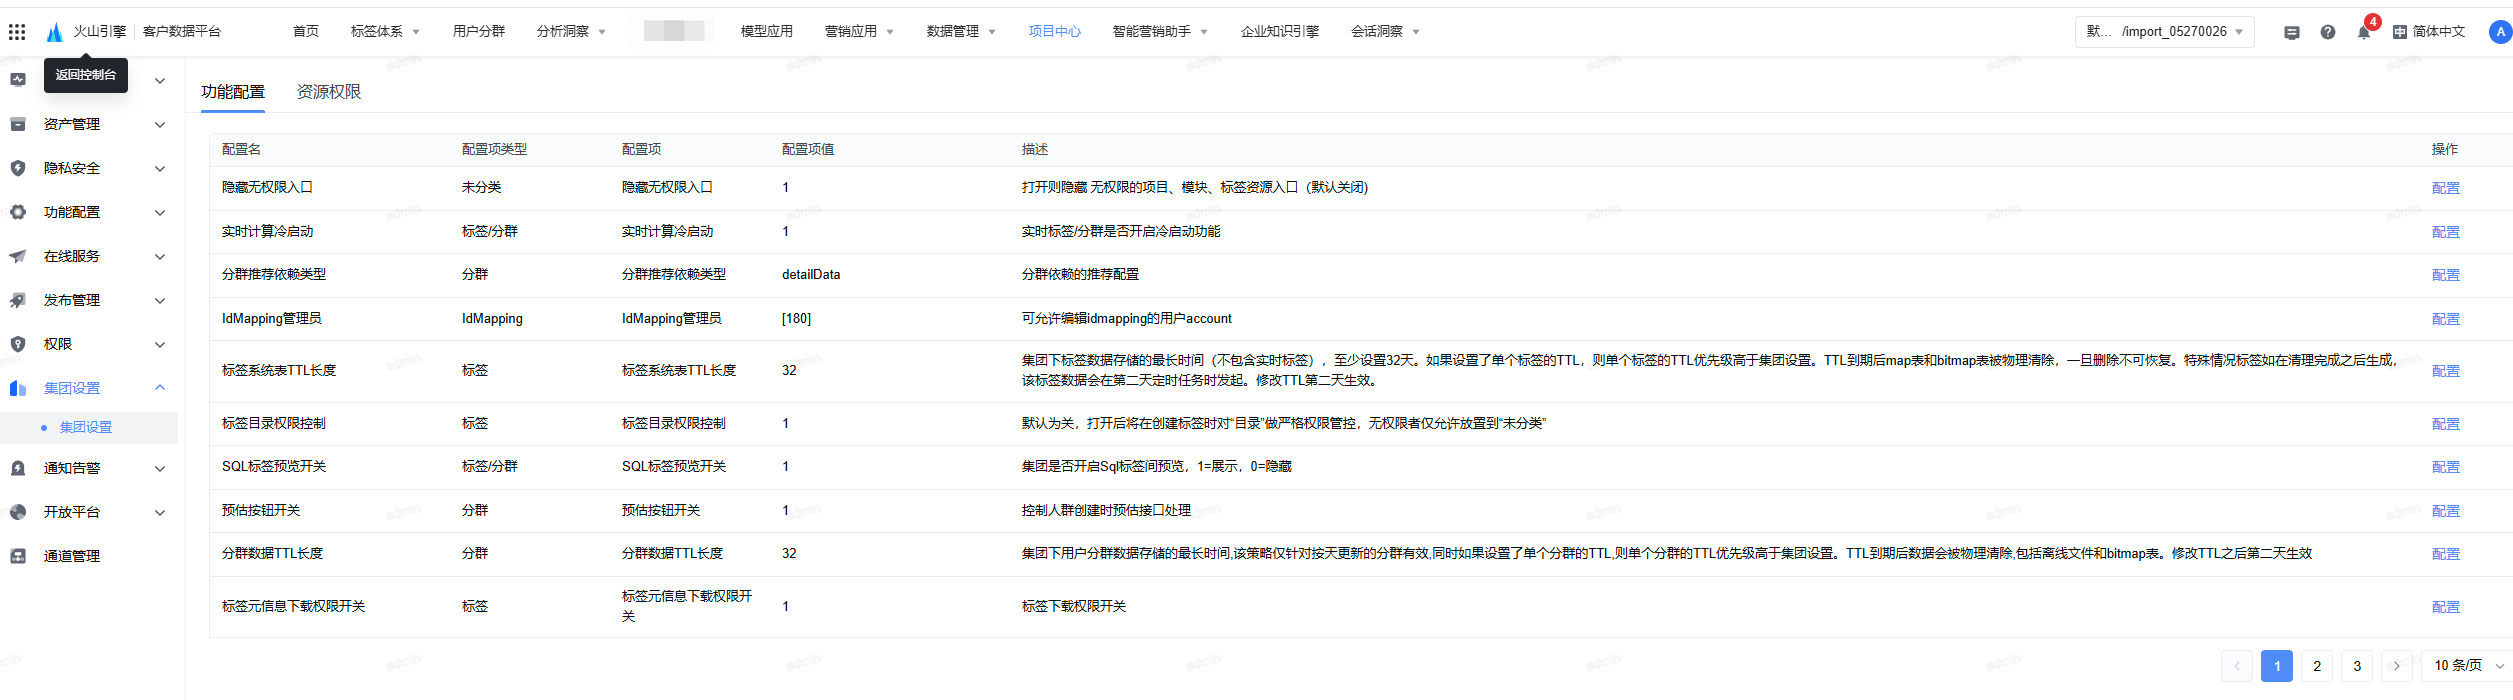
Task: Expand the 在线服务 sidebar menu
Action: (160, 256)
